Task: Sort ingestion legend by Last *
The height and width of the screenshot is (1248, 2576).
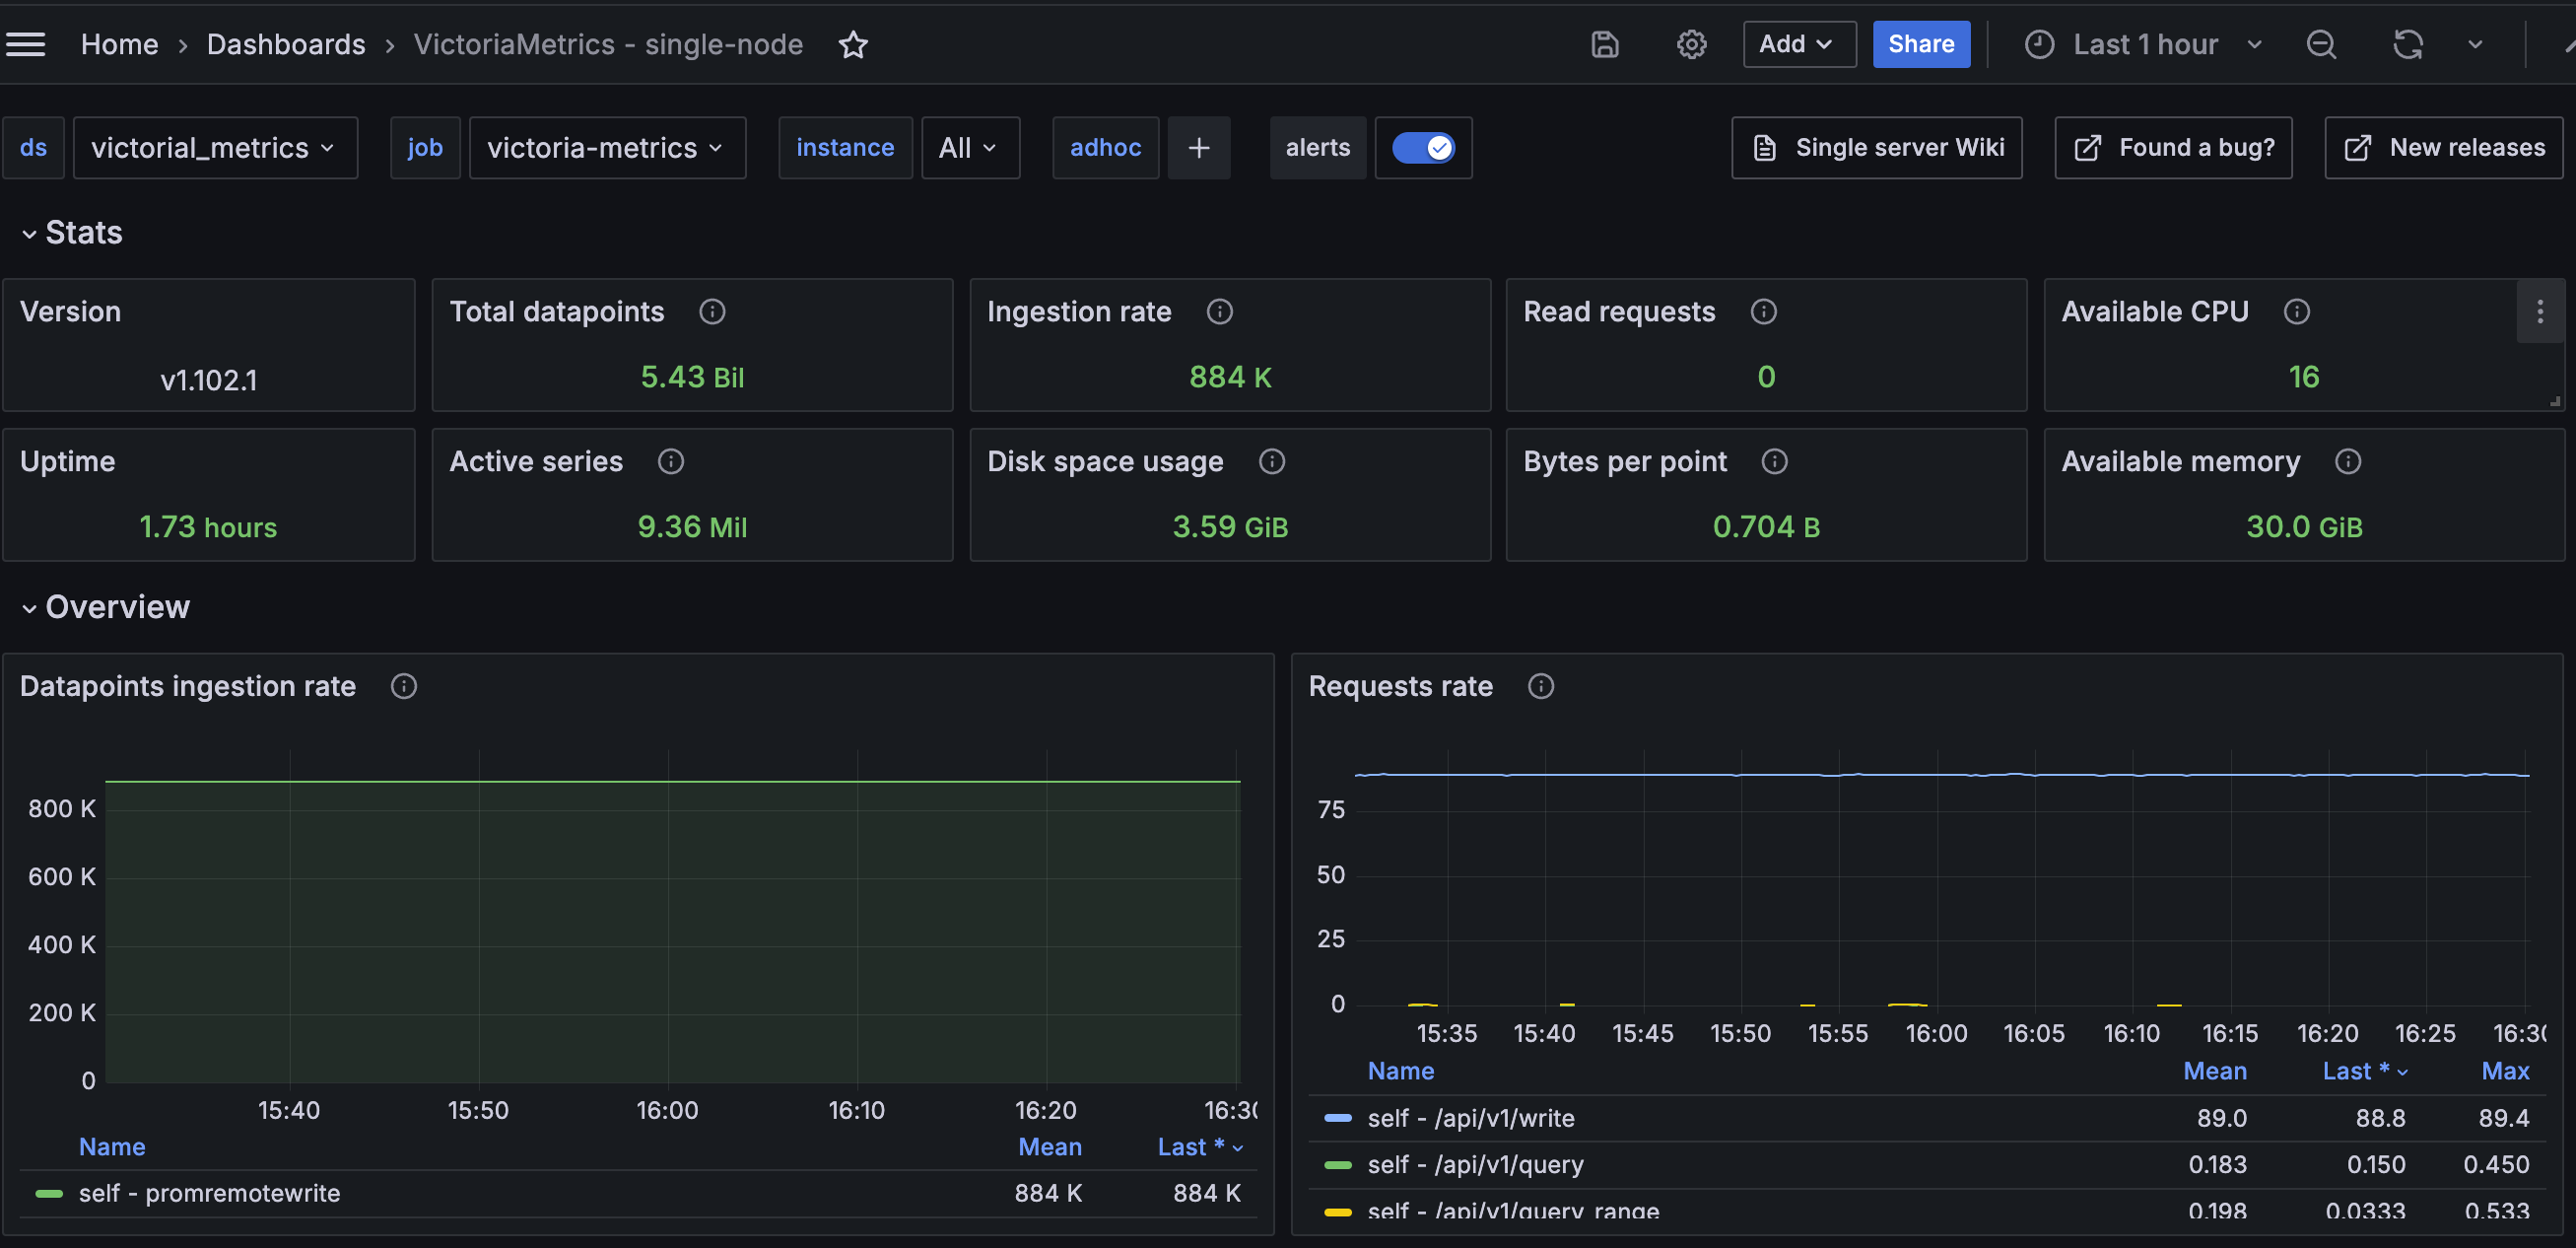Action: pos(1200,1147)
